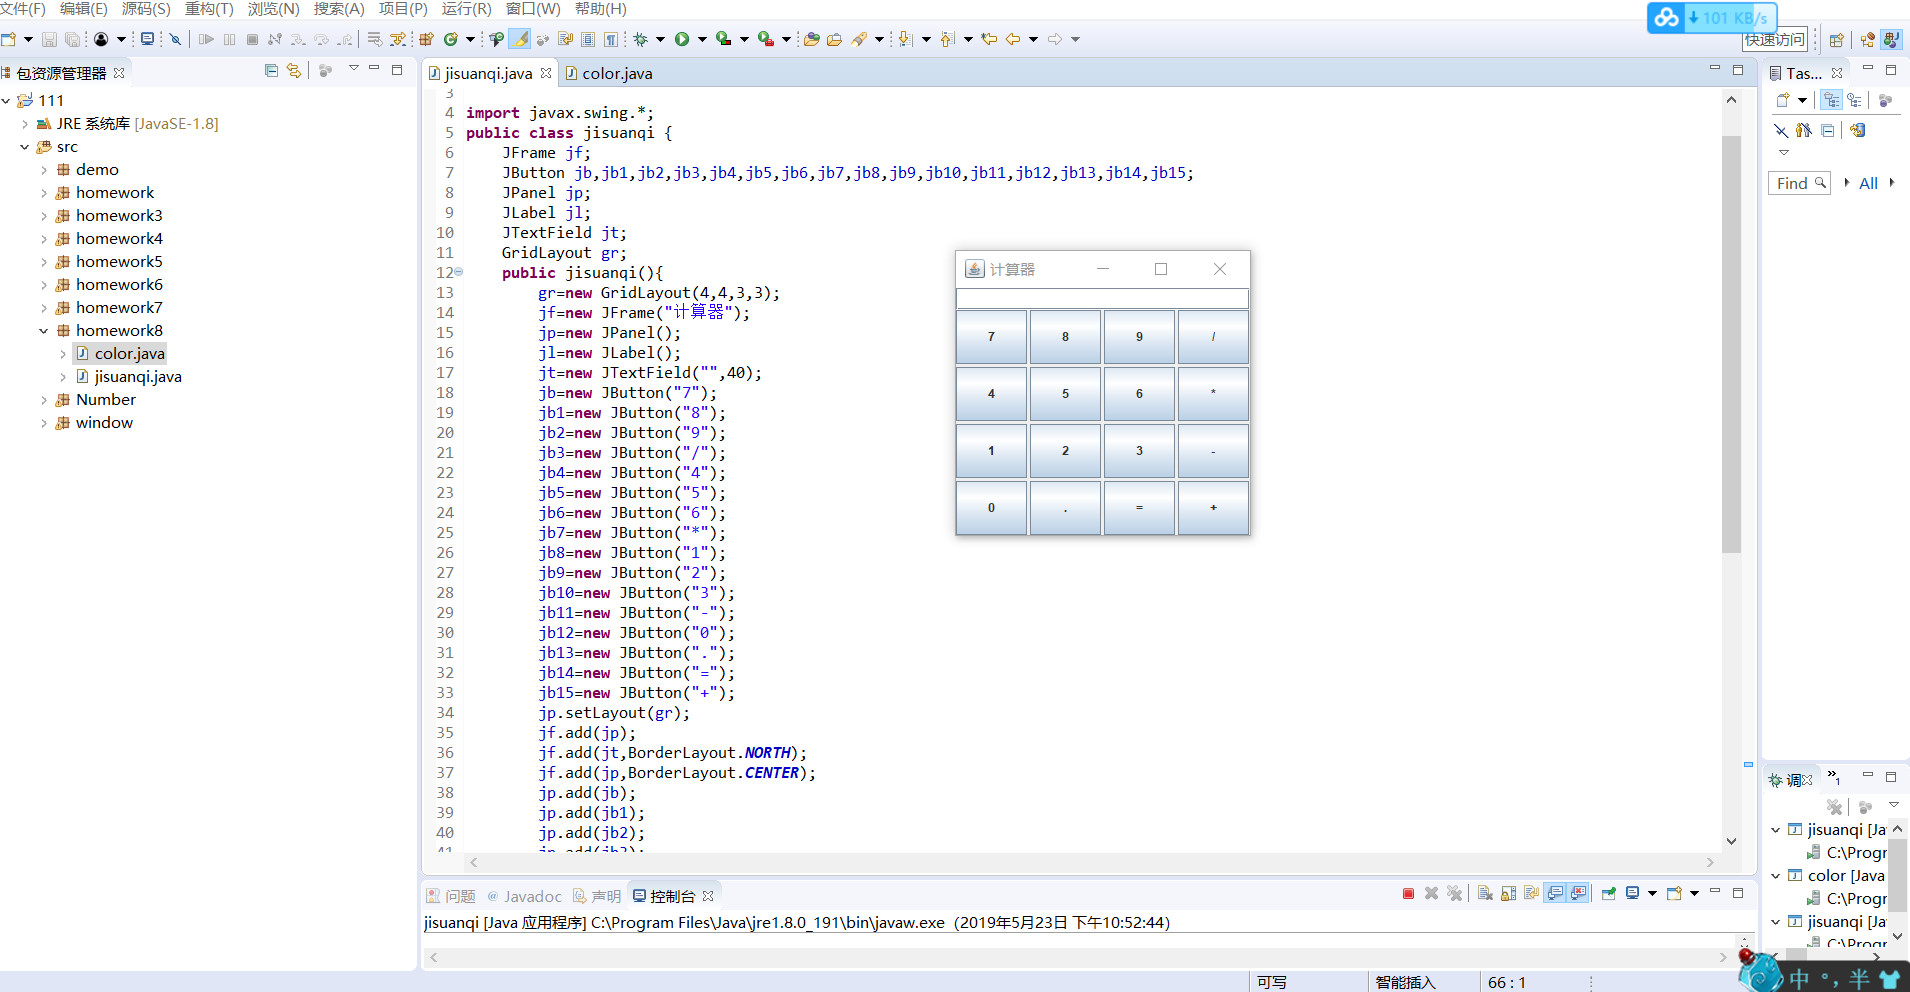The width and height of the screenshot is (1910, 992).
Task: Collapse the homework8 package
Action: click(44, 331)
